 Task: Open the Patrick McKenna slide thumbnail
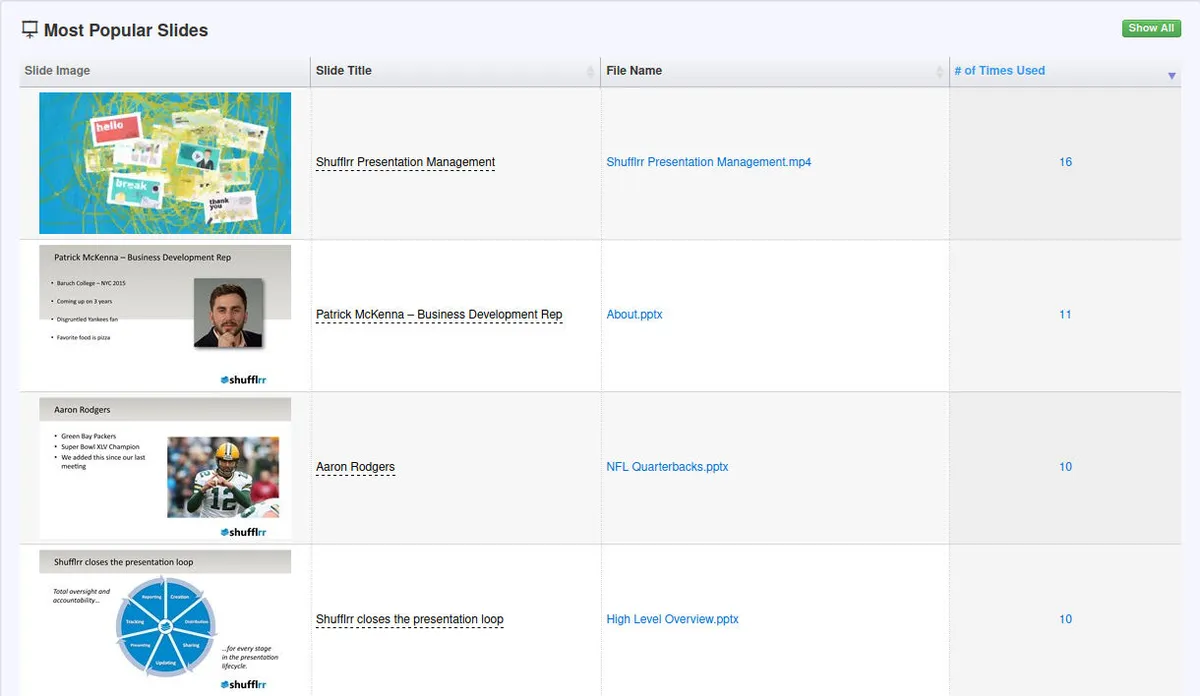point(165,315)
